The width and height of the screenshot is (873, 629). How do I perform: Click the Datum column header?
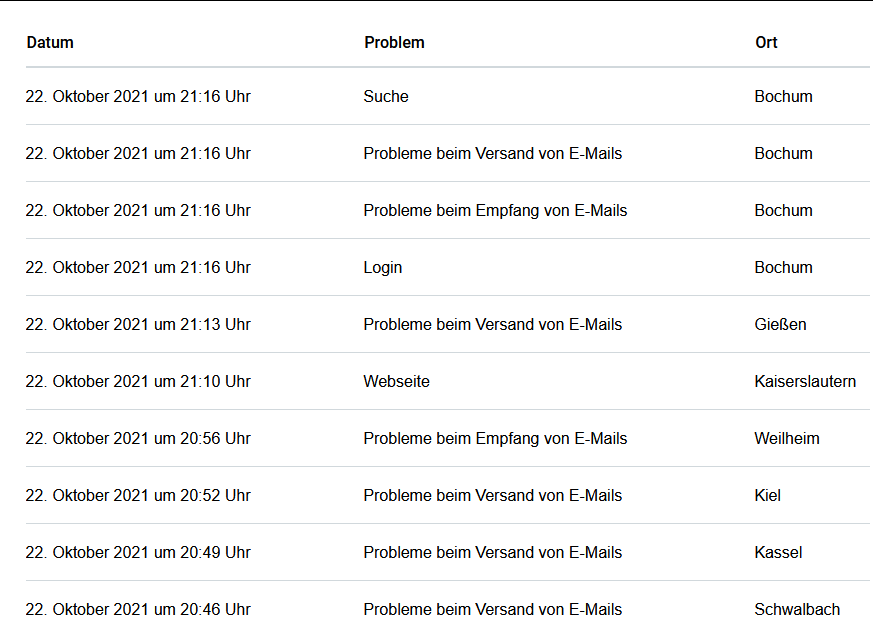coord(50,42)
